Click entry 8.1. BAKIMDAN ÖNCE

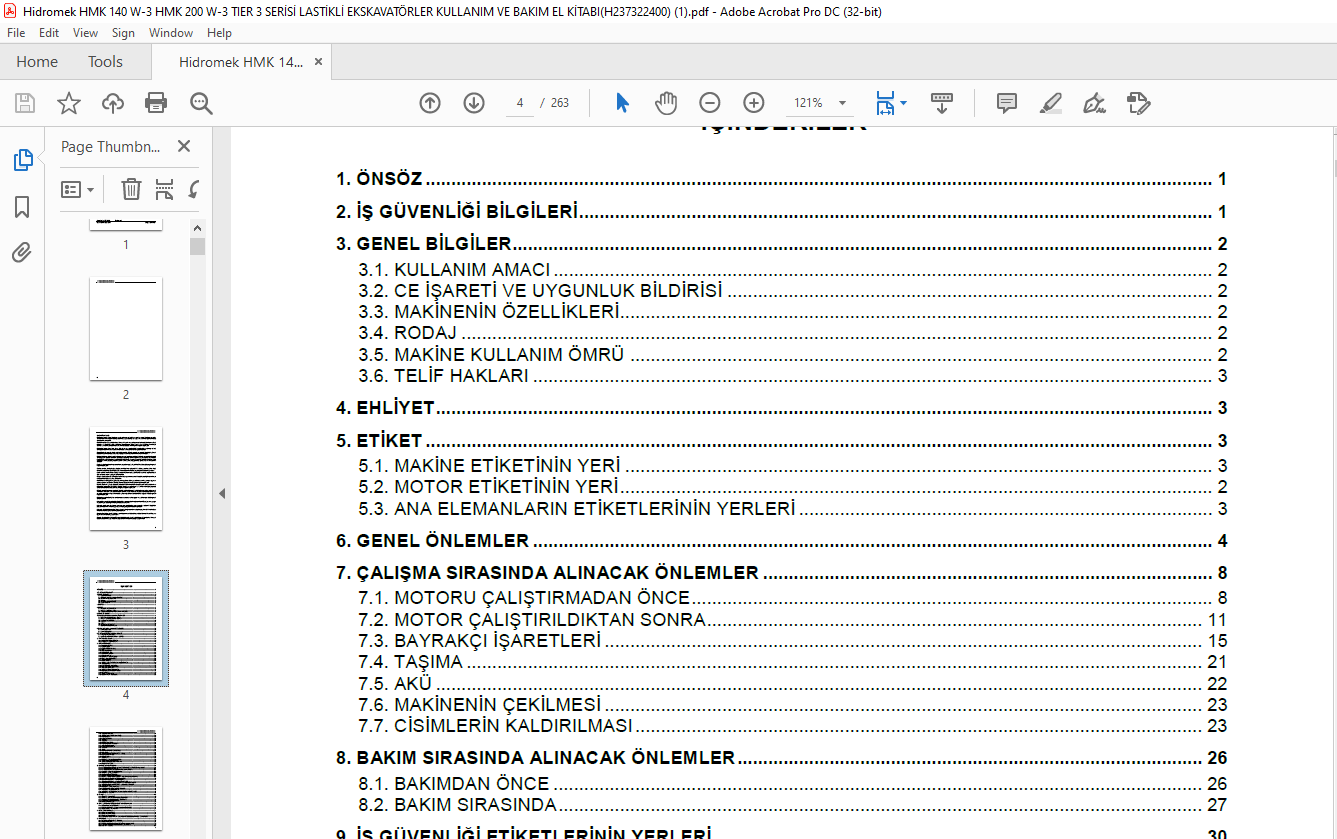(793, 784)
